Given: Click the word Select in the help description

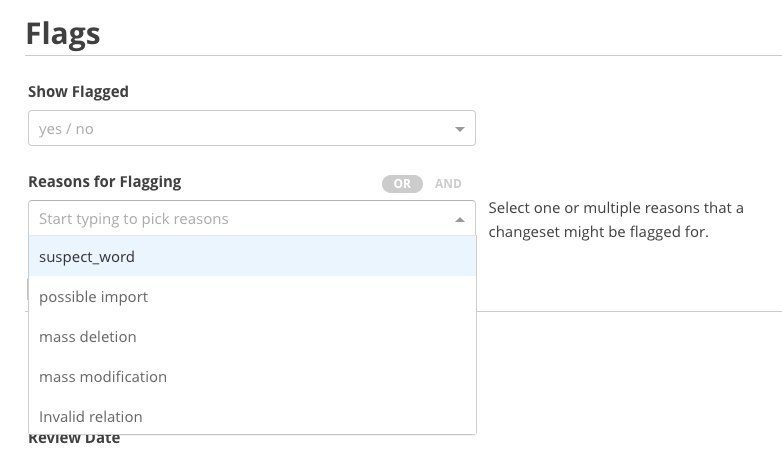Looking at the screenshot, I should (510, 208).
